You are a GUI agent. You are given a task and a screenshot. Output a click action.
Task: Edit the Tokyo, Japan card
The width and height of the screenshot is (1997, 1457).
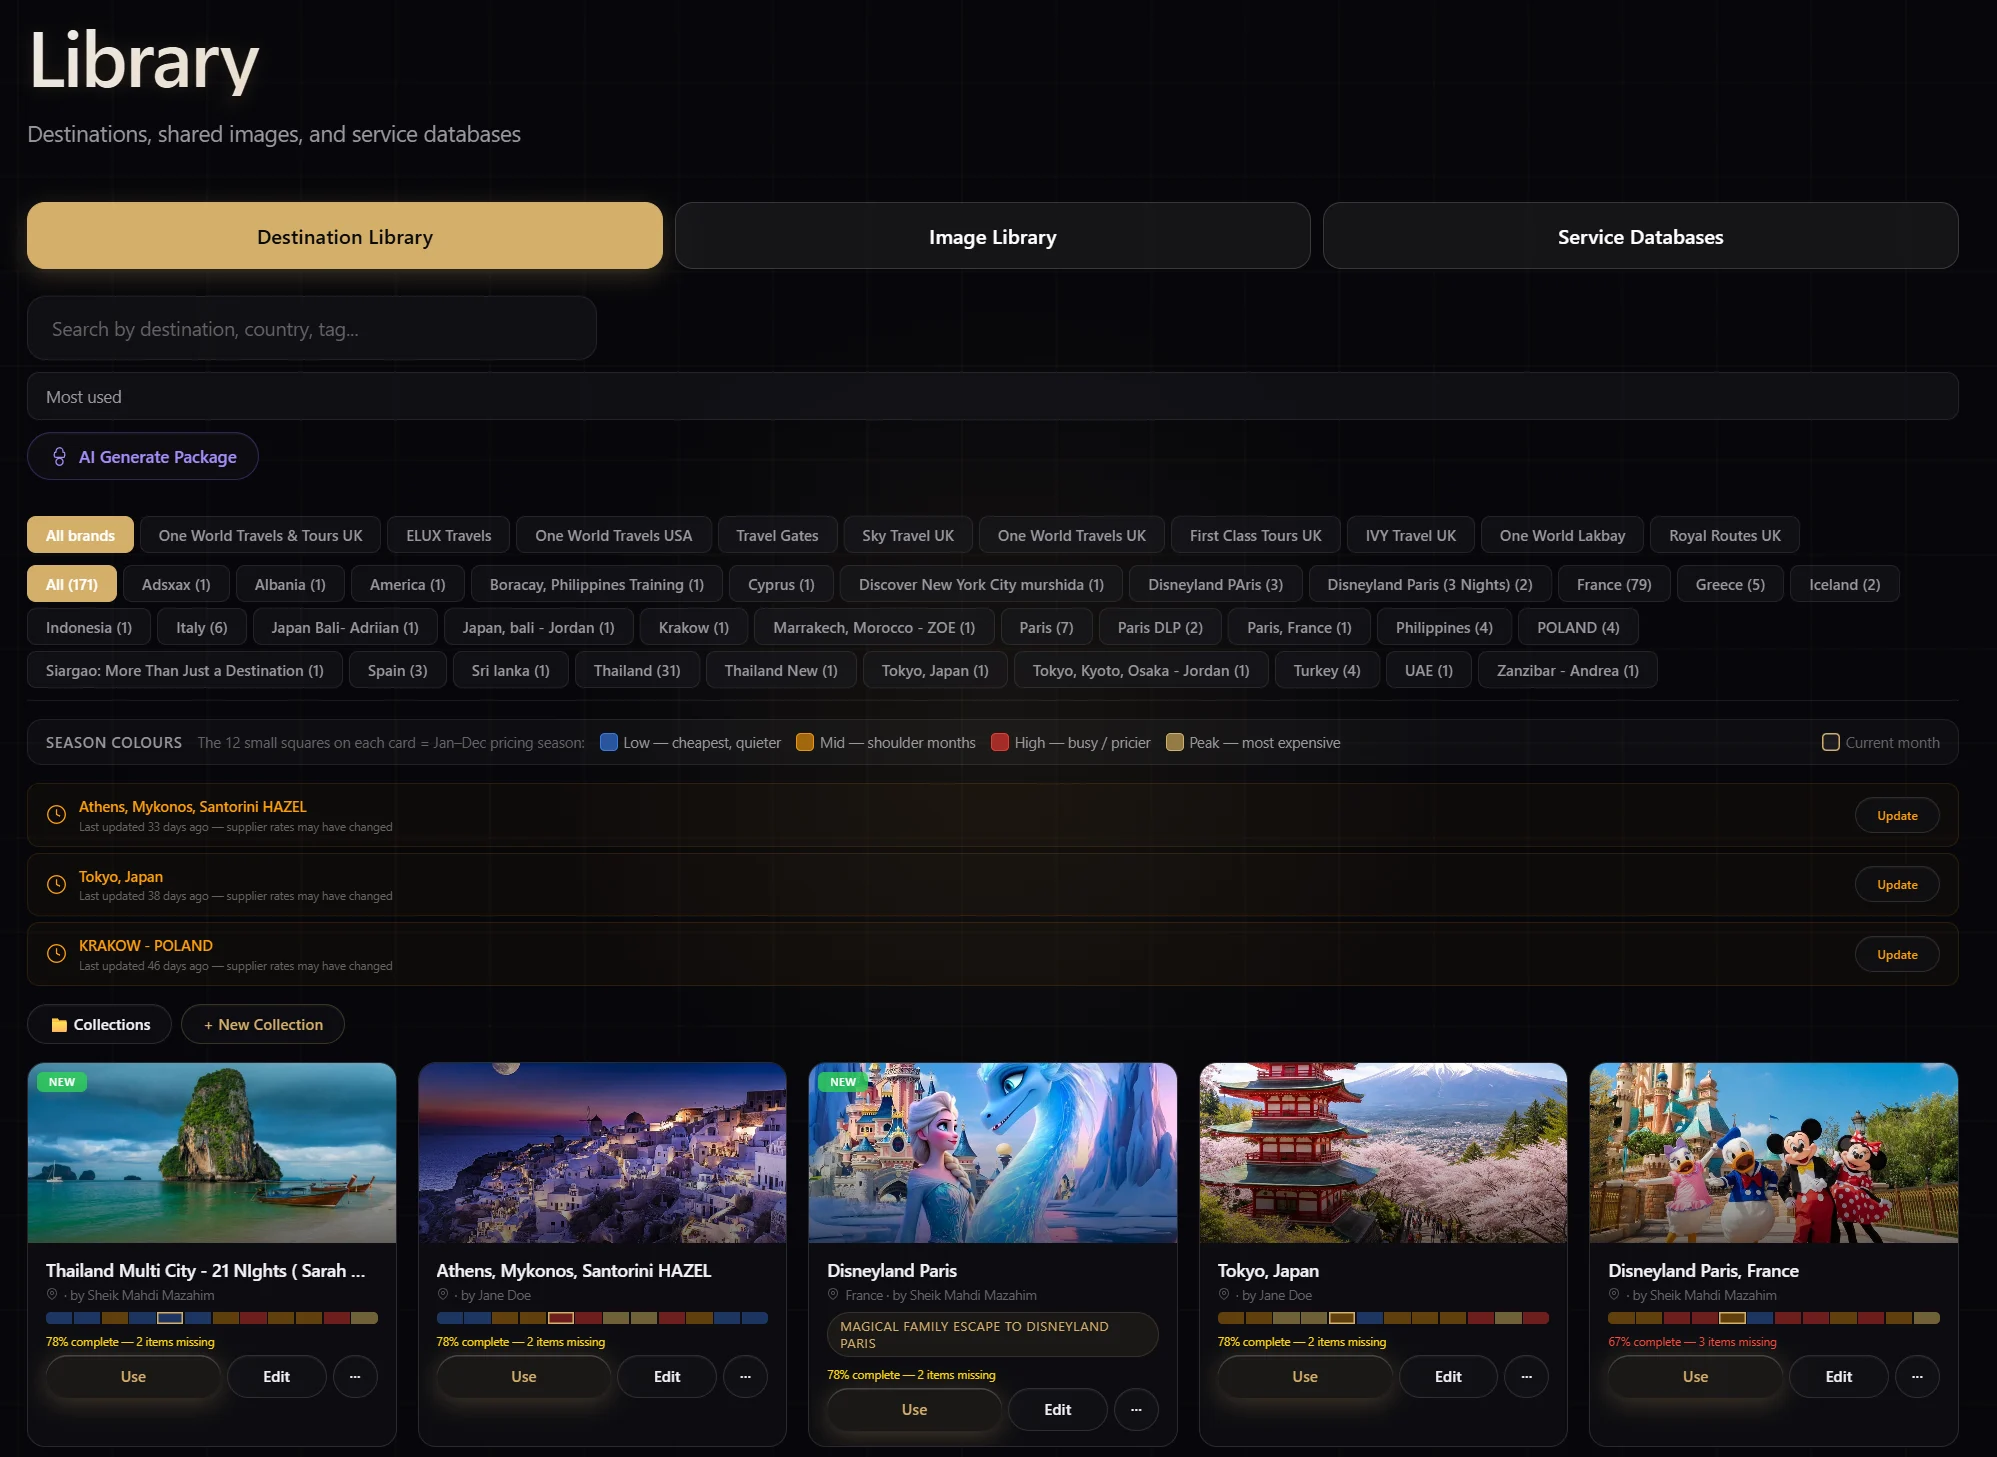point(1448,1377)
